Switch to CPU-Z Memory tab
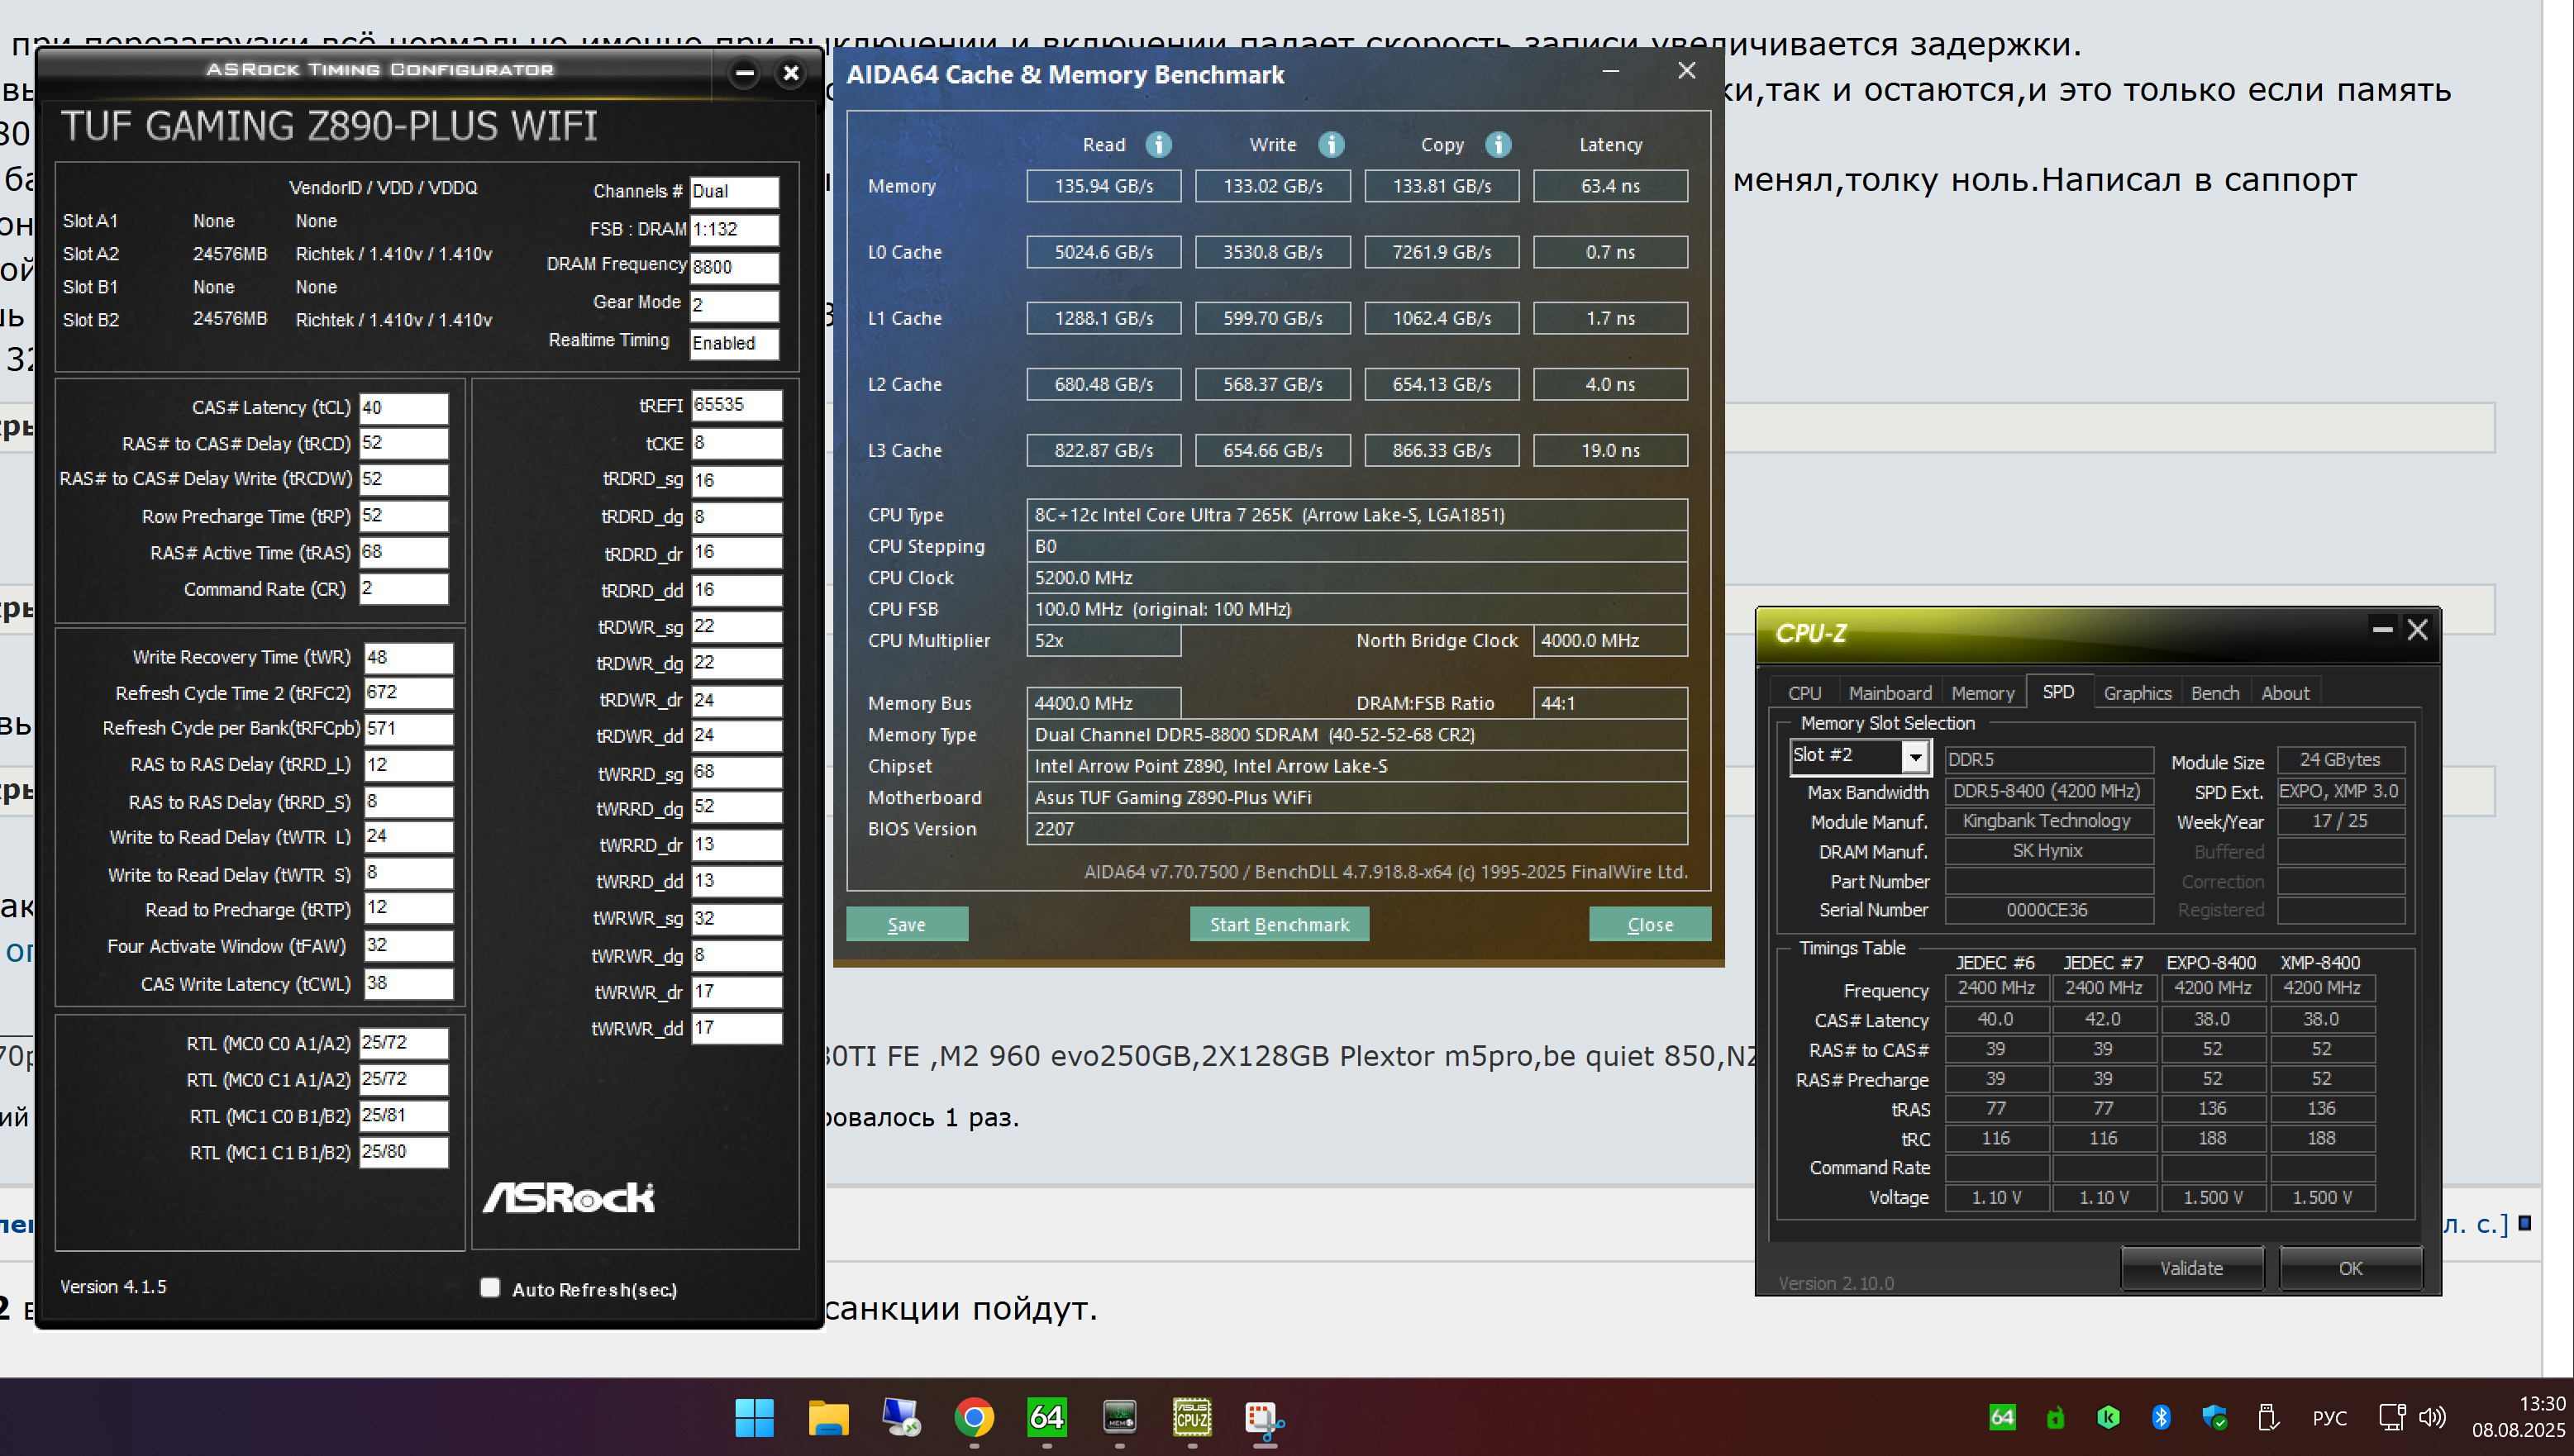 click(x=1982, y=693)
